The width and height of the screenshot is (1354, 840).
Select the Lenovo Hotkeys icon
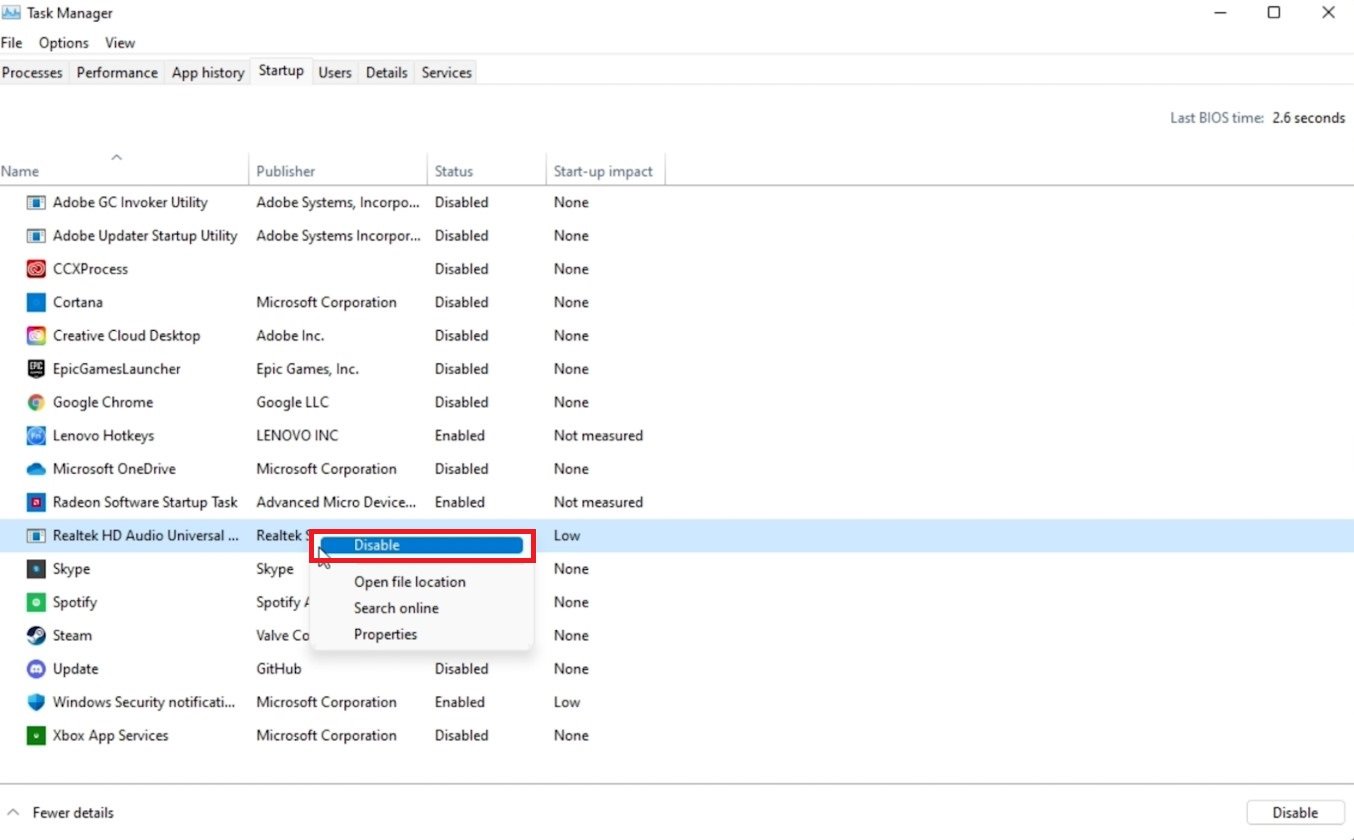tap(36, 436)
